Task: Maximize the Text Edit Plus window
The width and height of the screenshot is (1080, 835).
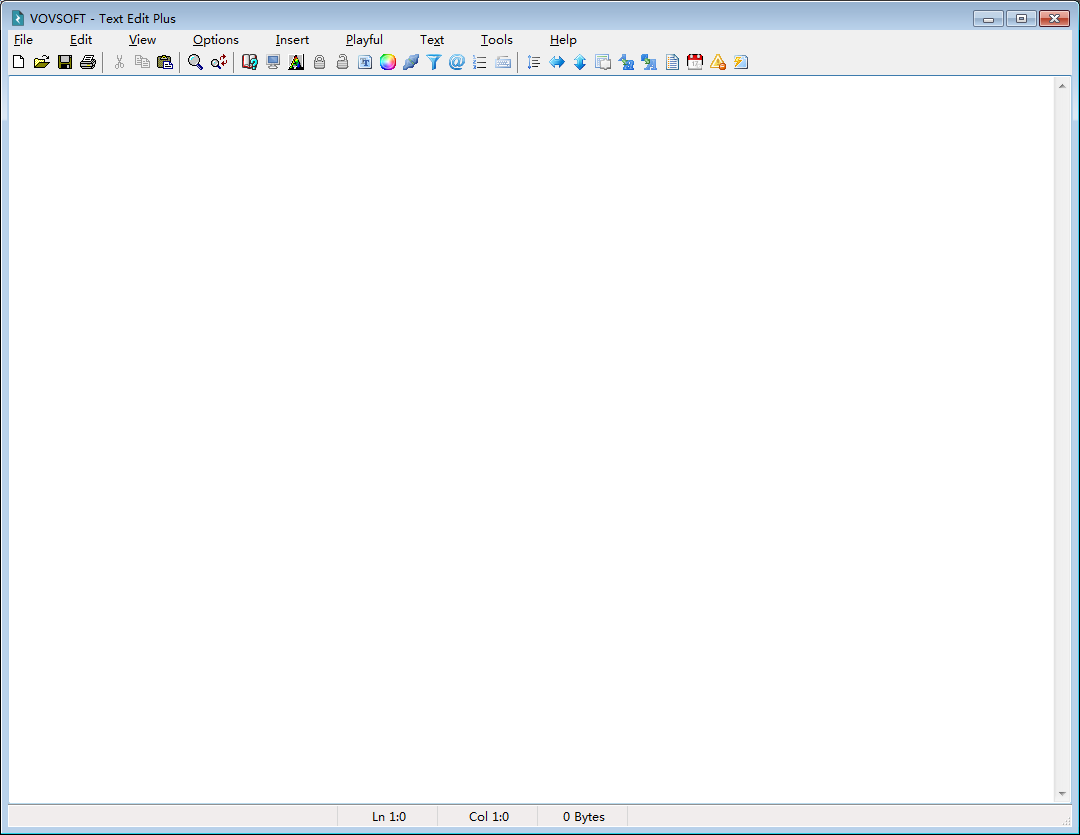Action: coord(1021,19)
